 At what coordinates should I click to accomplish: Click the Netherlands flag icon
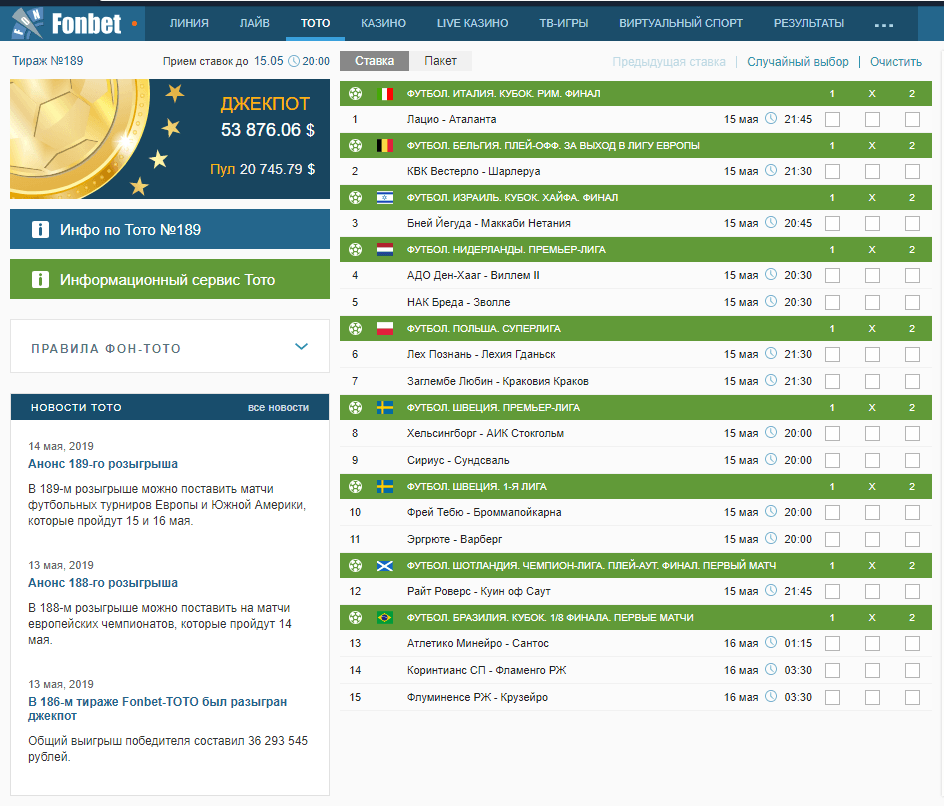click(x=385, y=249)
